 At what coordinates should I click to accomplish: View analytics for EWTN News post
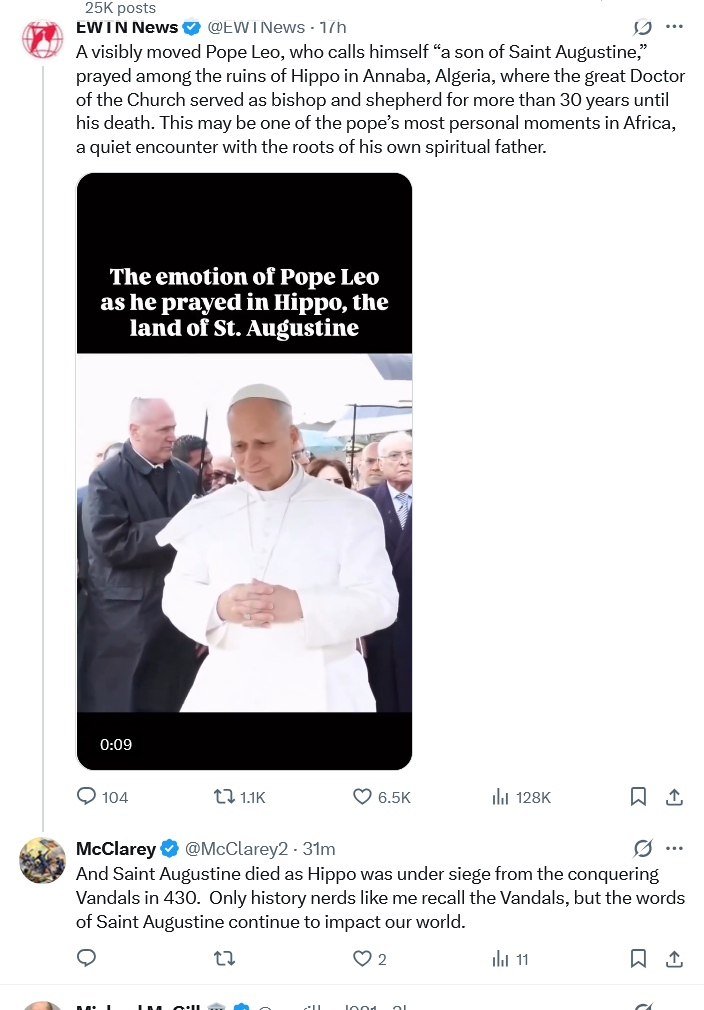pyautogui.click(x=501, y=797)
